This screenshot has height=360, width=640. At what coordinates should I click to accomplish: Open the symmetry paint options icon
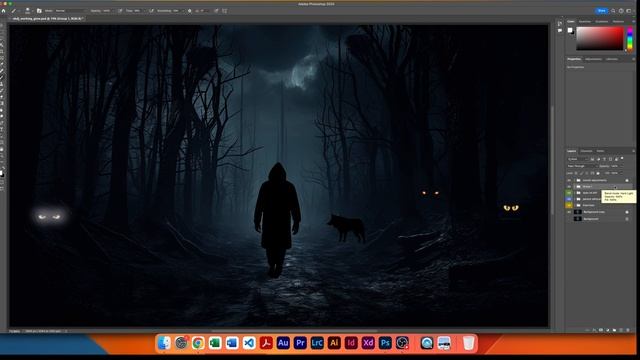(224, 11)
